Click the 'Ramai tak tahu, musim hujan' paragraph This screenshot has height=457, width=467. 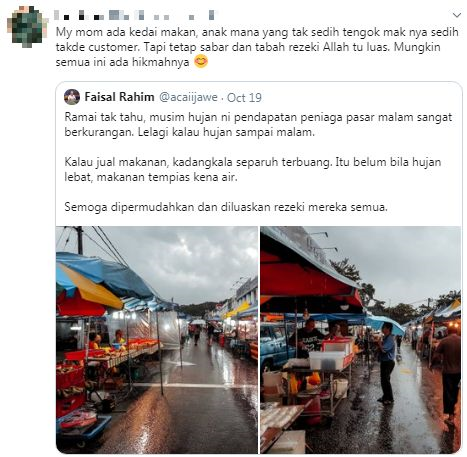[258, 125]
